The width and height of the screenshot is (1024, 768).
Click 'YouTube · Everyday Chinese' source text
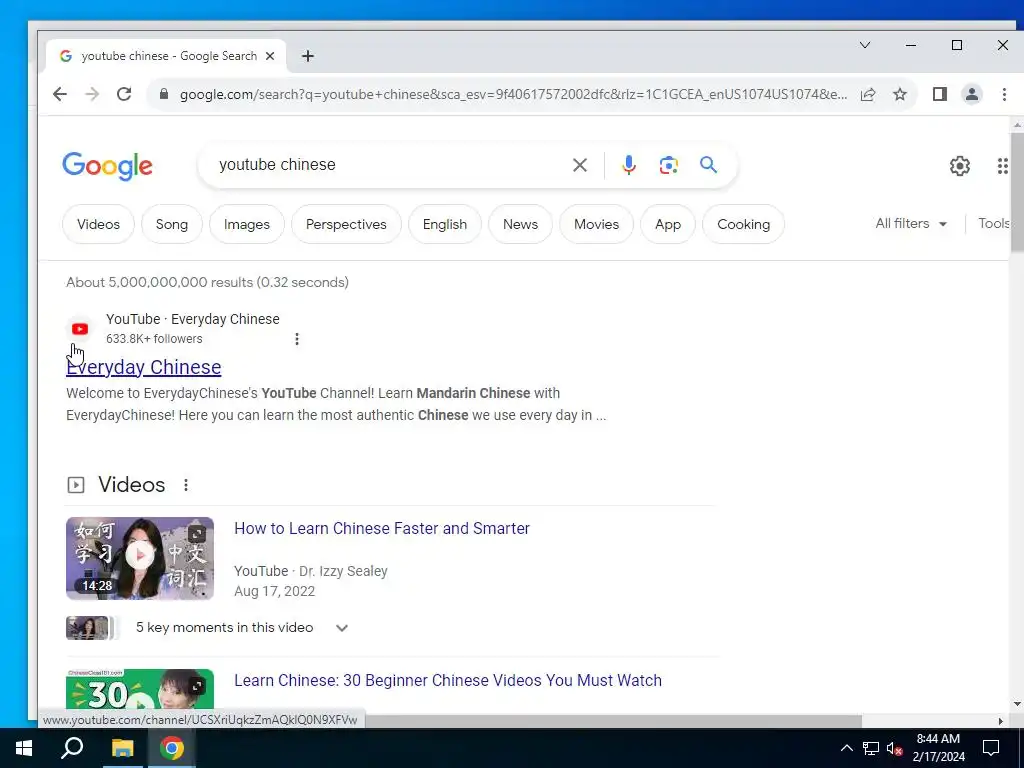(193, 319)
